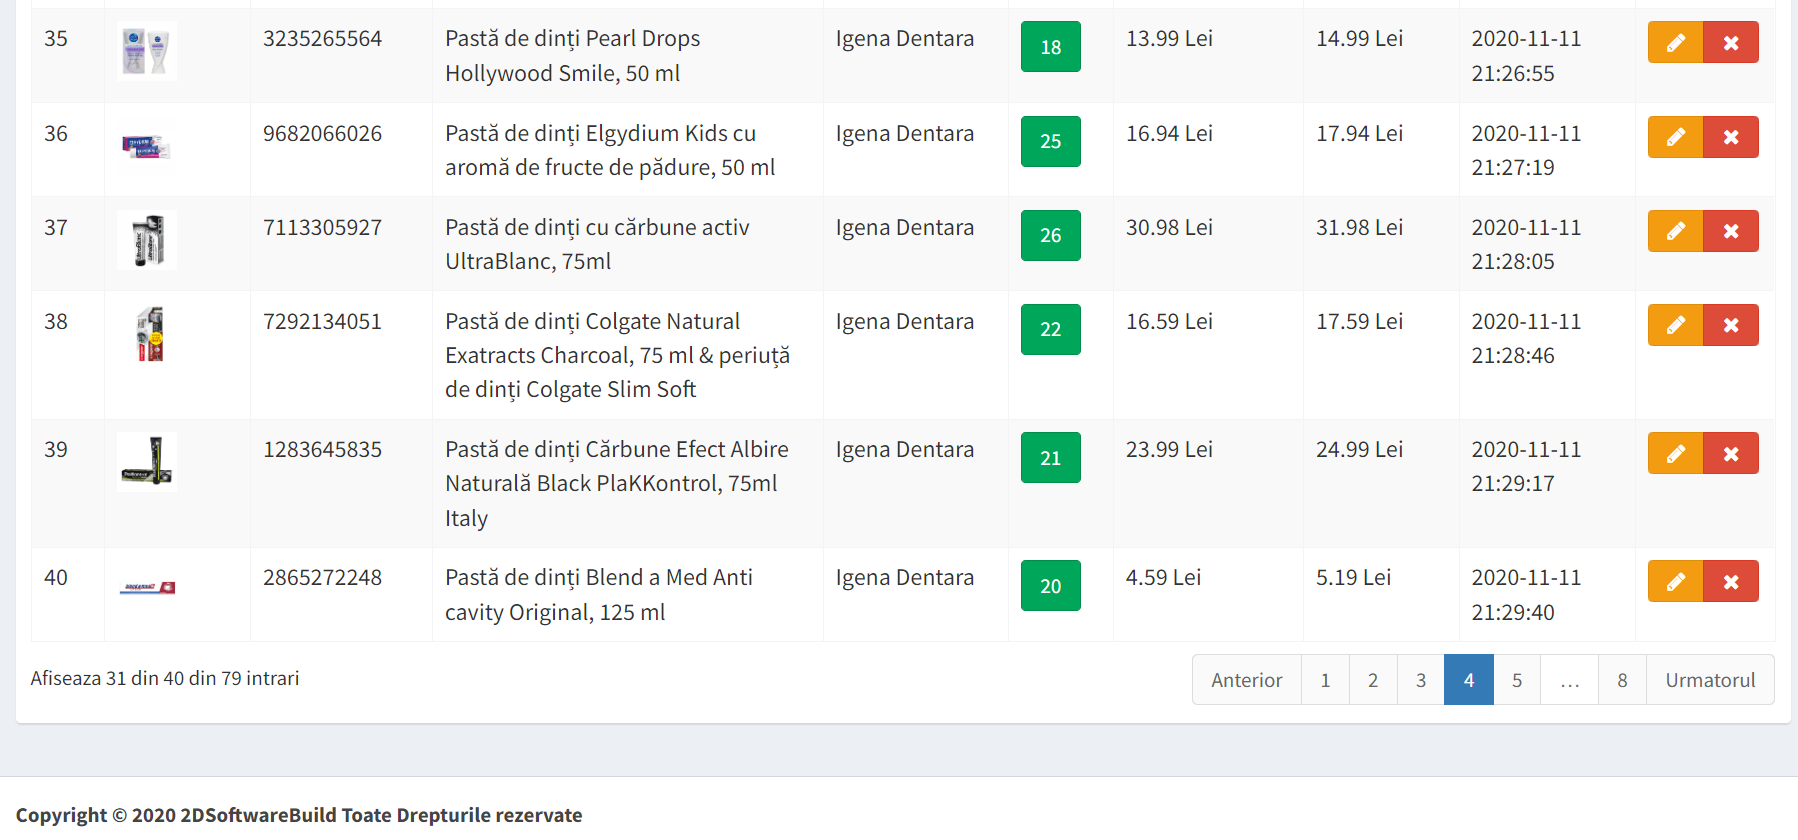Open the UltraBlanc charcoal toothpaste thumbnail
Image resolution: width=1798 pixels, height=840 pixels.
click(x=147, y=240)
